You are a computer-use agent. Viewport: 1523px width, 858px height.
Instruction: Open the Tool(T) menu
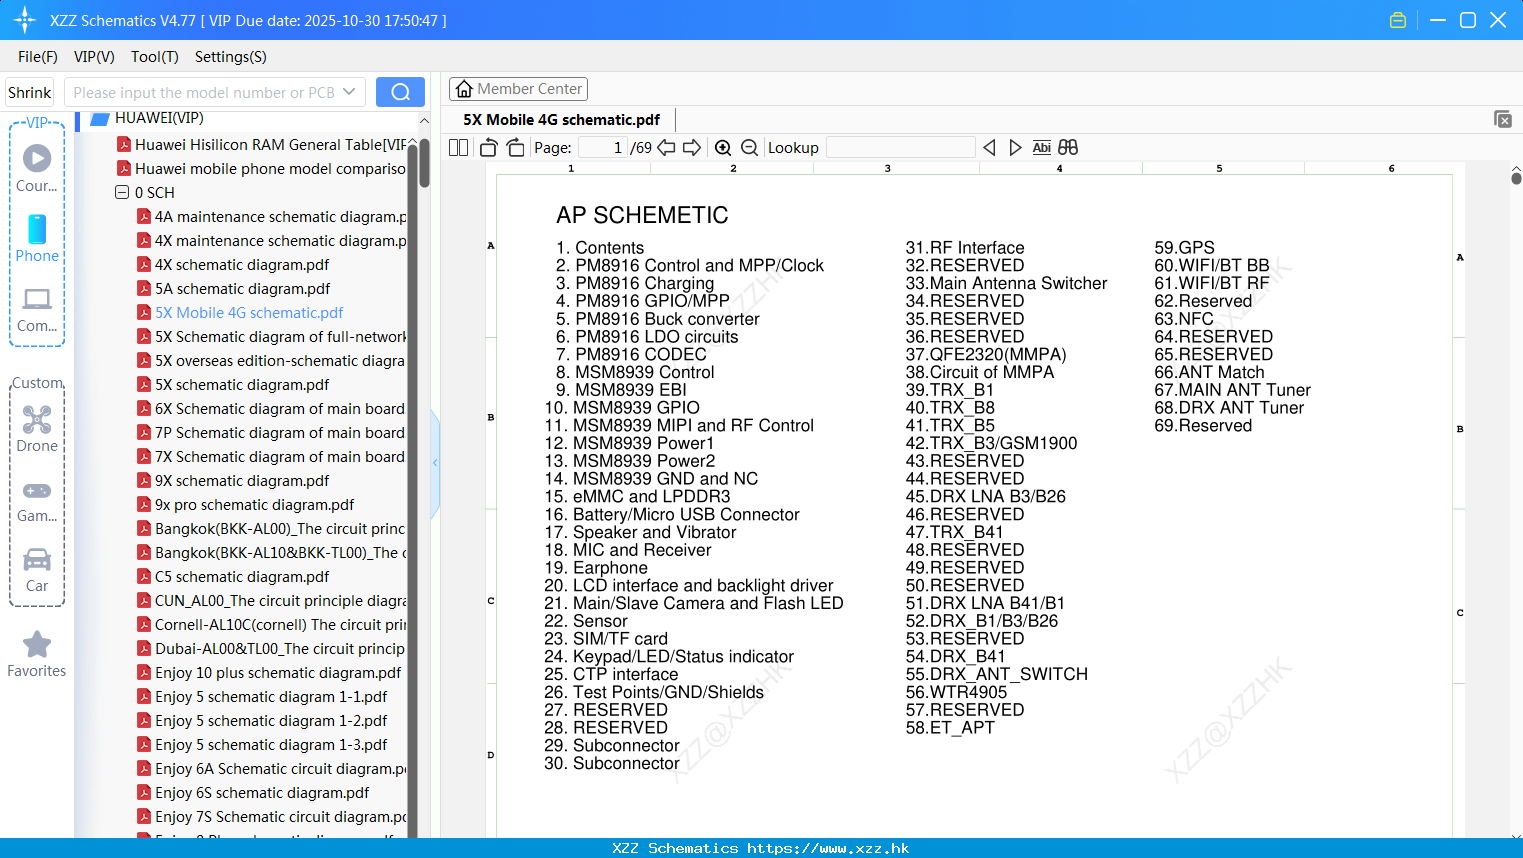[155, 57]
